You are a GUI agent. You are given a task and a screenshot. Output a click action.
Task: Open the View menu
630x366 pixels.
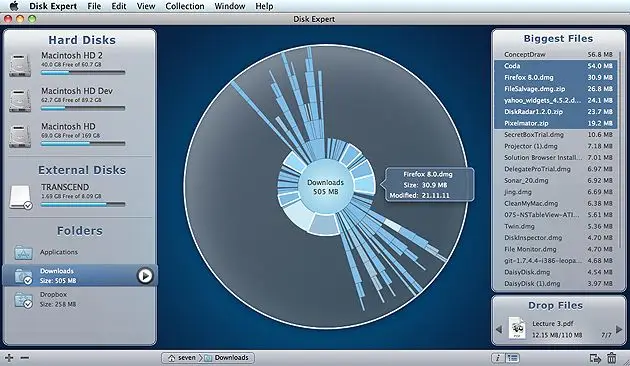tap(146, 6)
